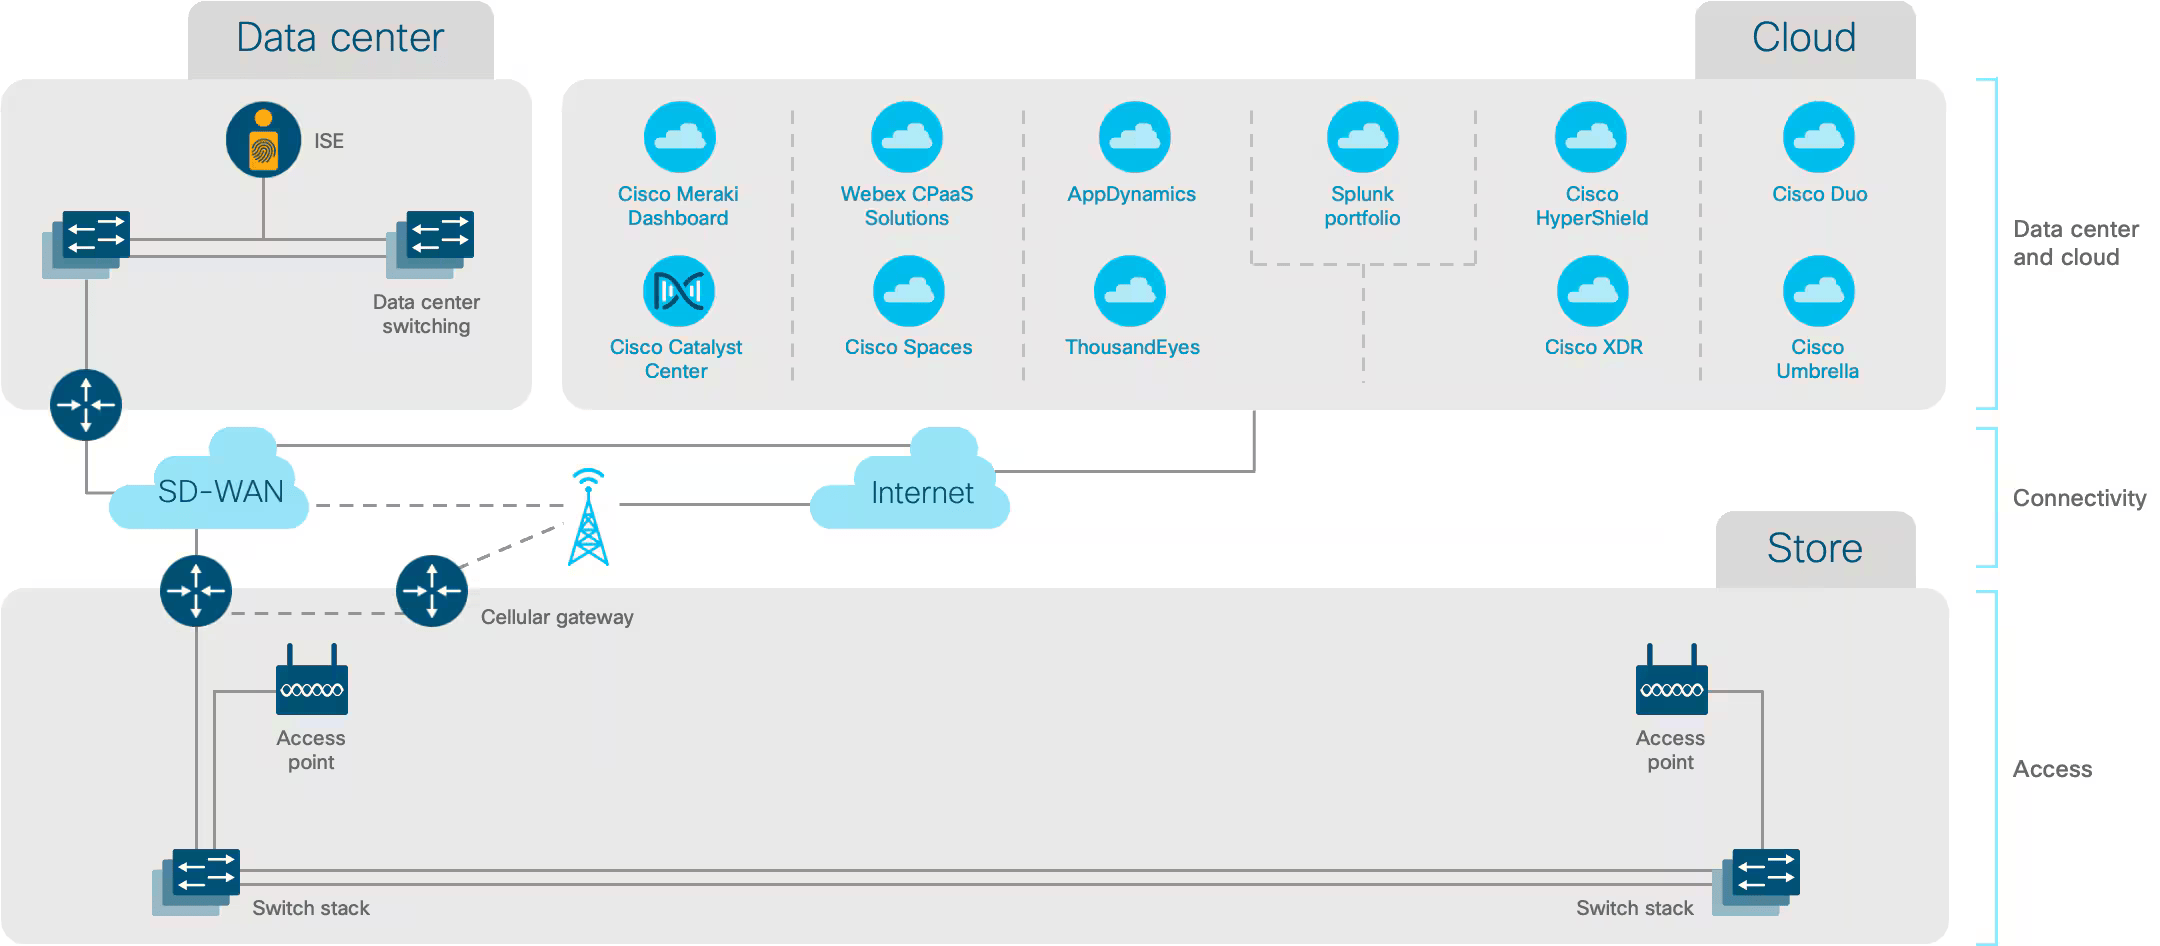Click the 'Cisco Spaces' text
The height and width of the screenshot is (946, 2160).
pyautogui.click(x=908, y=347)
